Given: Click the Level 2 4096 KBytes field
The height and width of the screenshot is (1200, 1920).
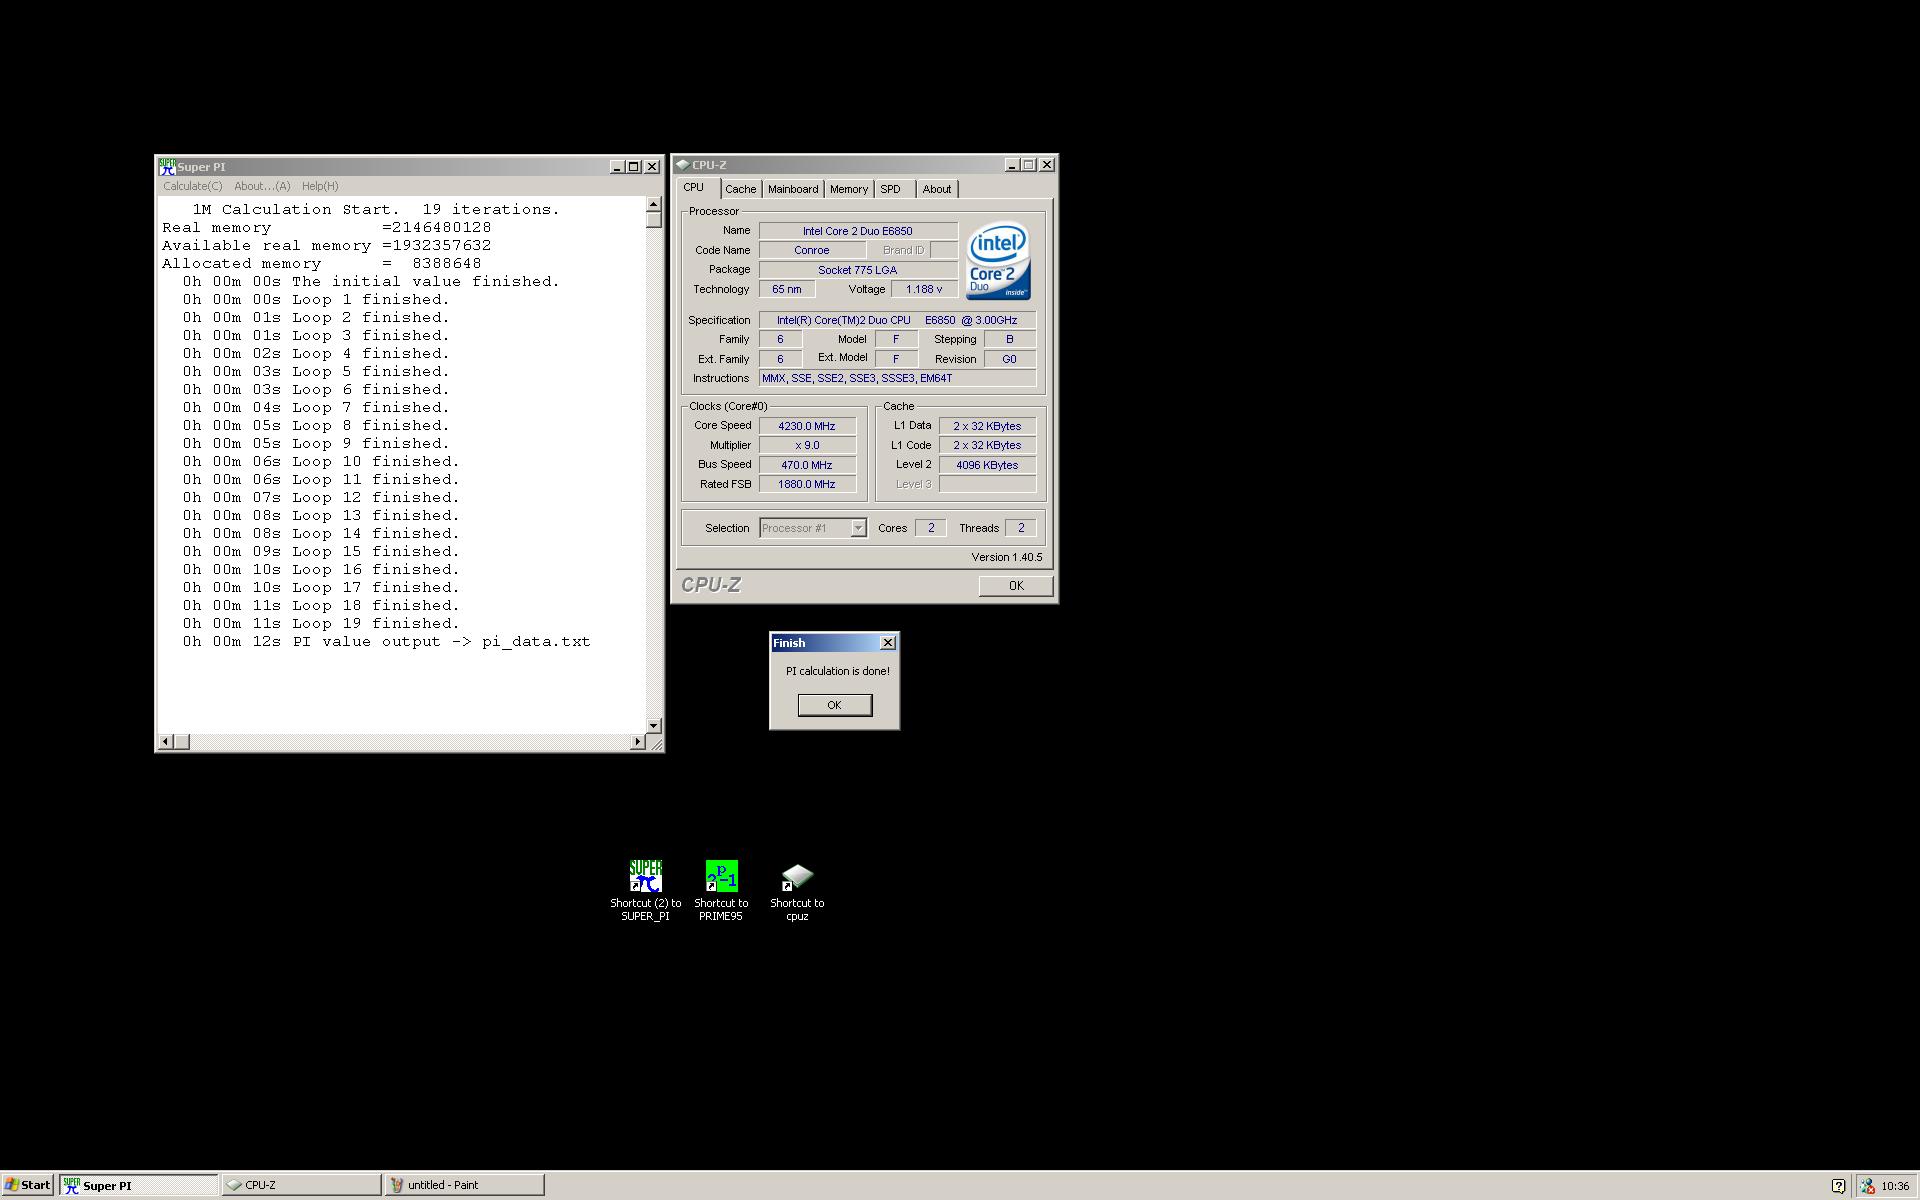Looking at the screenshot, I should (987, 465).
